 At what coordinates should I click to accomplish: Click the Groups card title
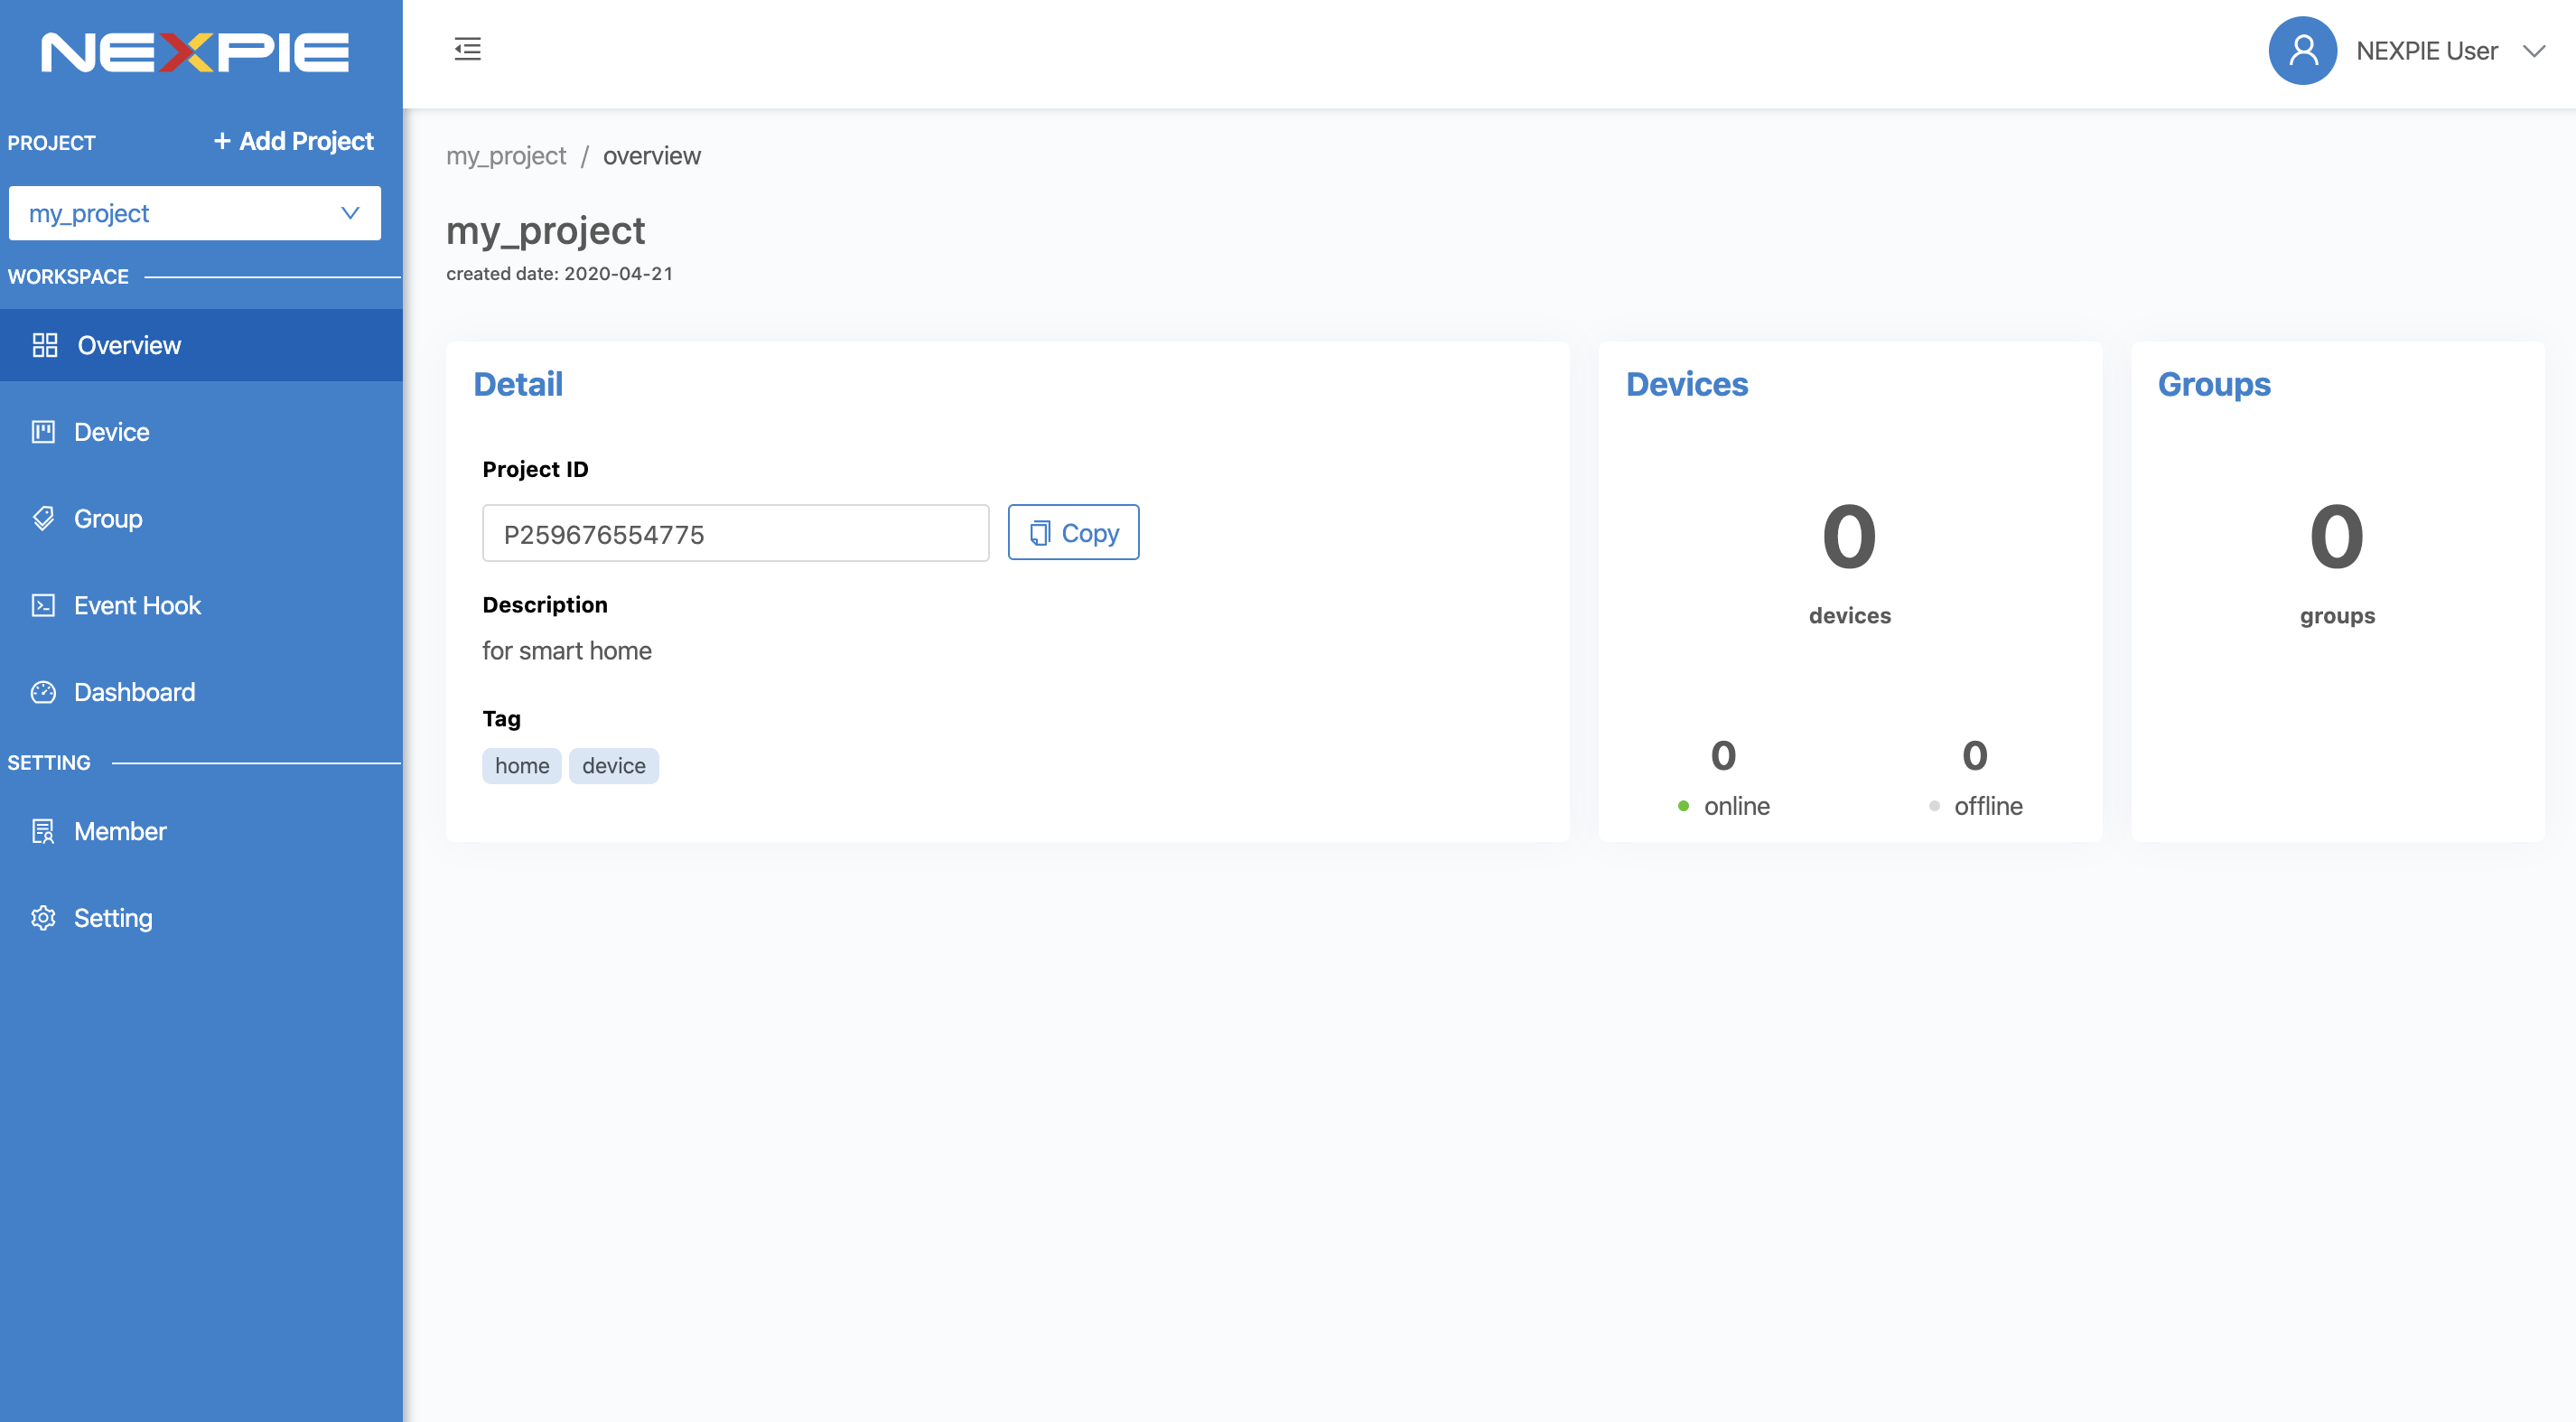coord(2214,385)
